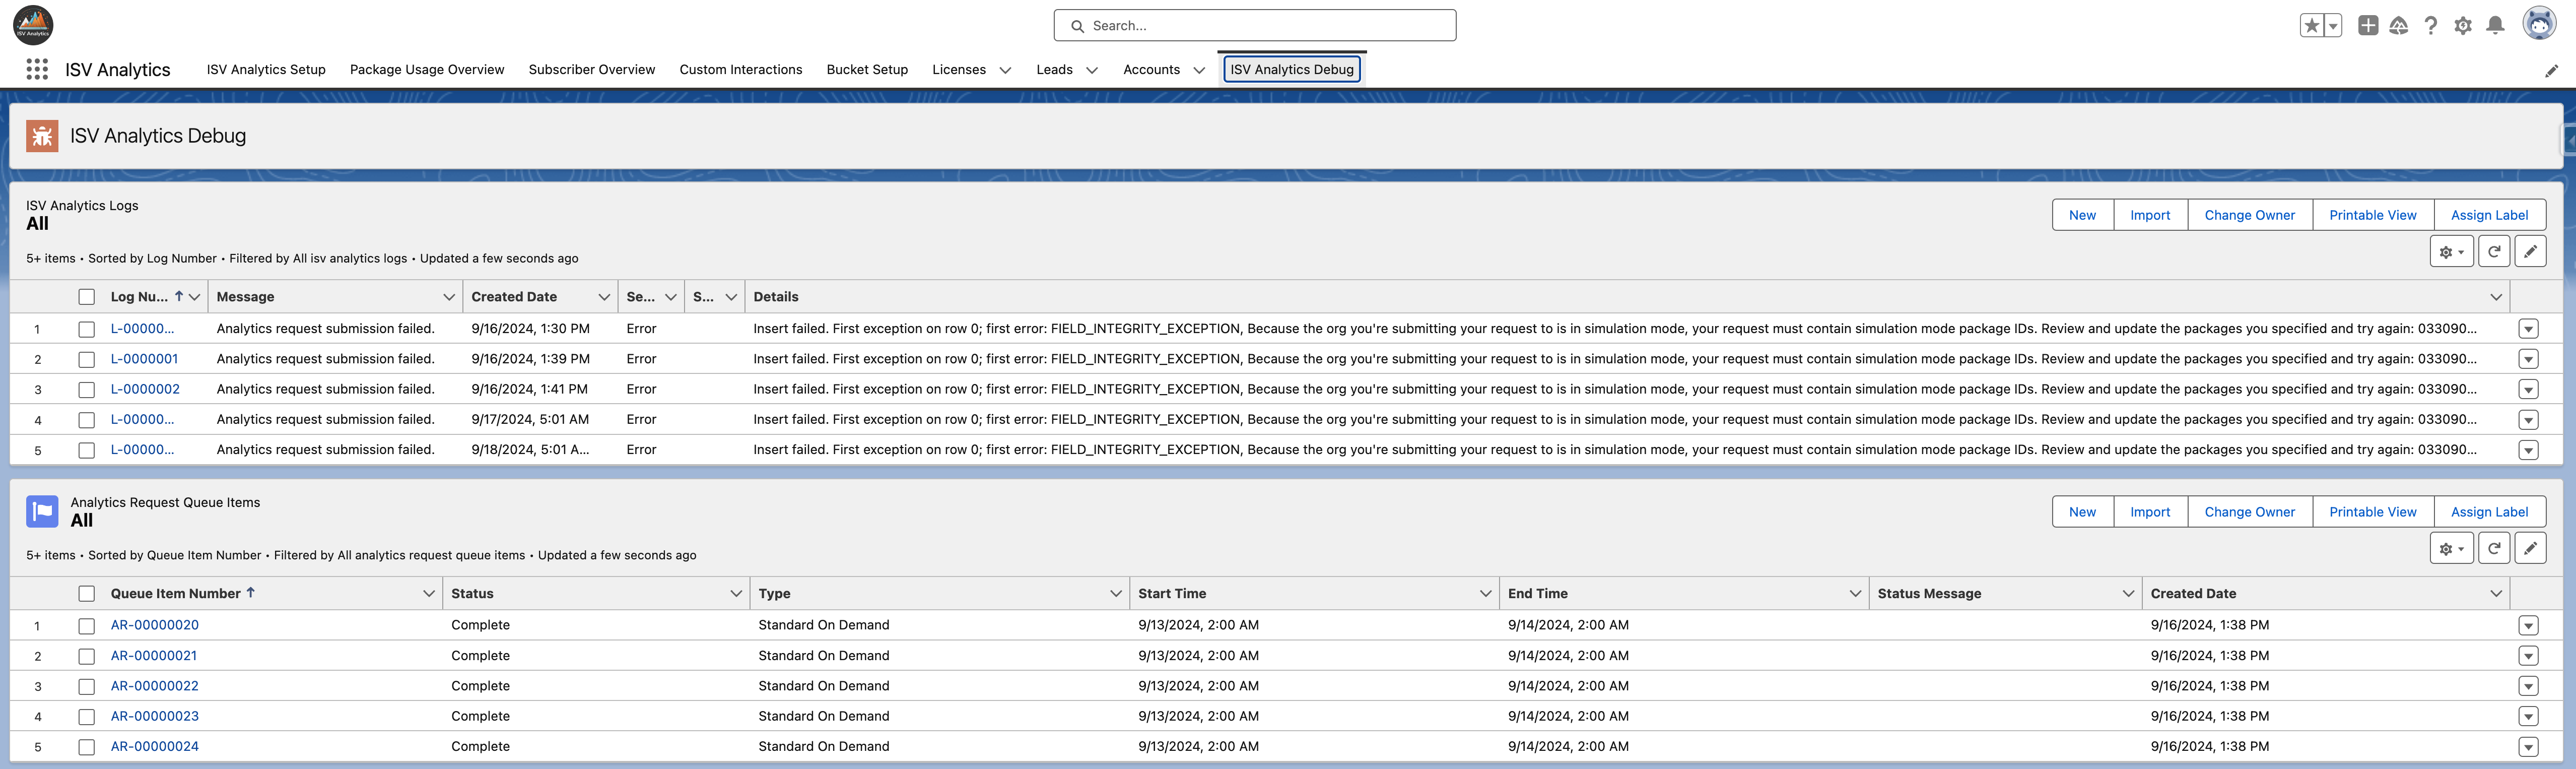2576x769 pixels.
Task: Click New in ISV Analytics Logs
Action: point(2082,215)
